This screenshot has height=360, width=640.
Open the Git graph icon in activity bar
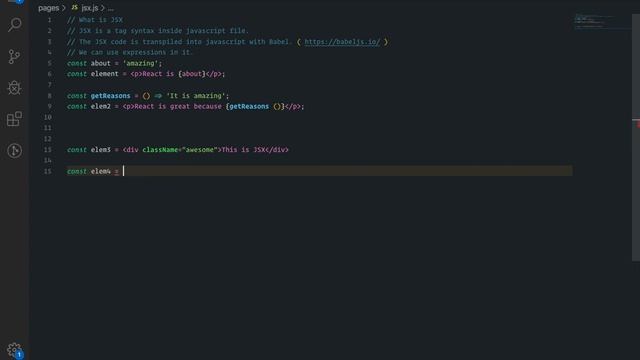pos(14,151)
